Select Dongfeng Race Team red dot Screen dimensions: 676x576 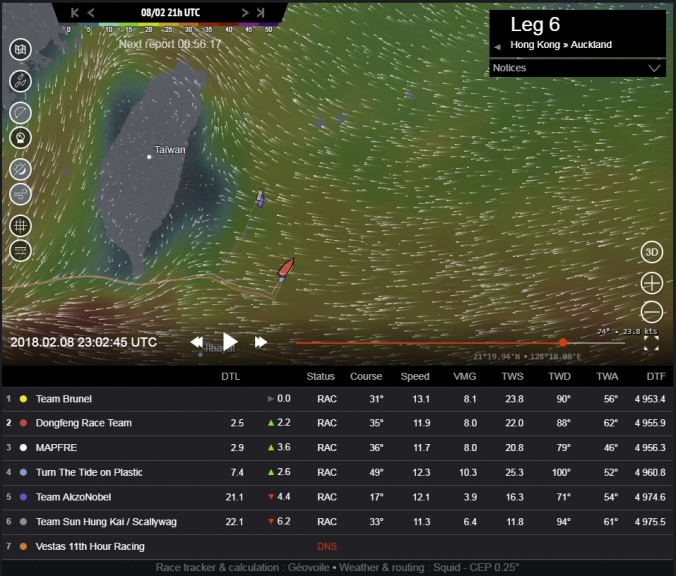tap(23, 423)
